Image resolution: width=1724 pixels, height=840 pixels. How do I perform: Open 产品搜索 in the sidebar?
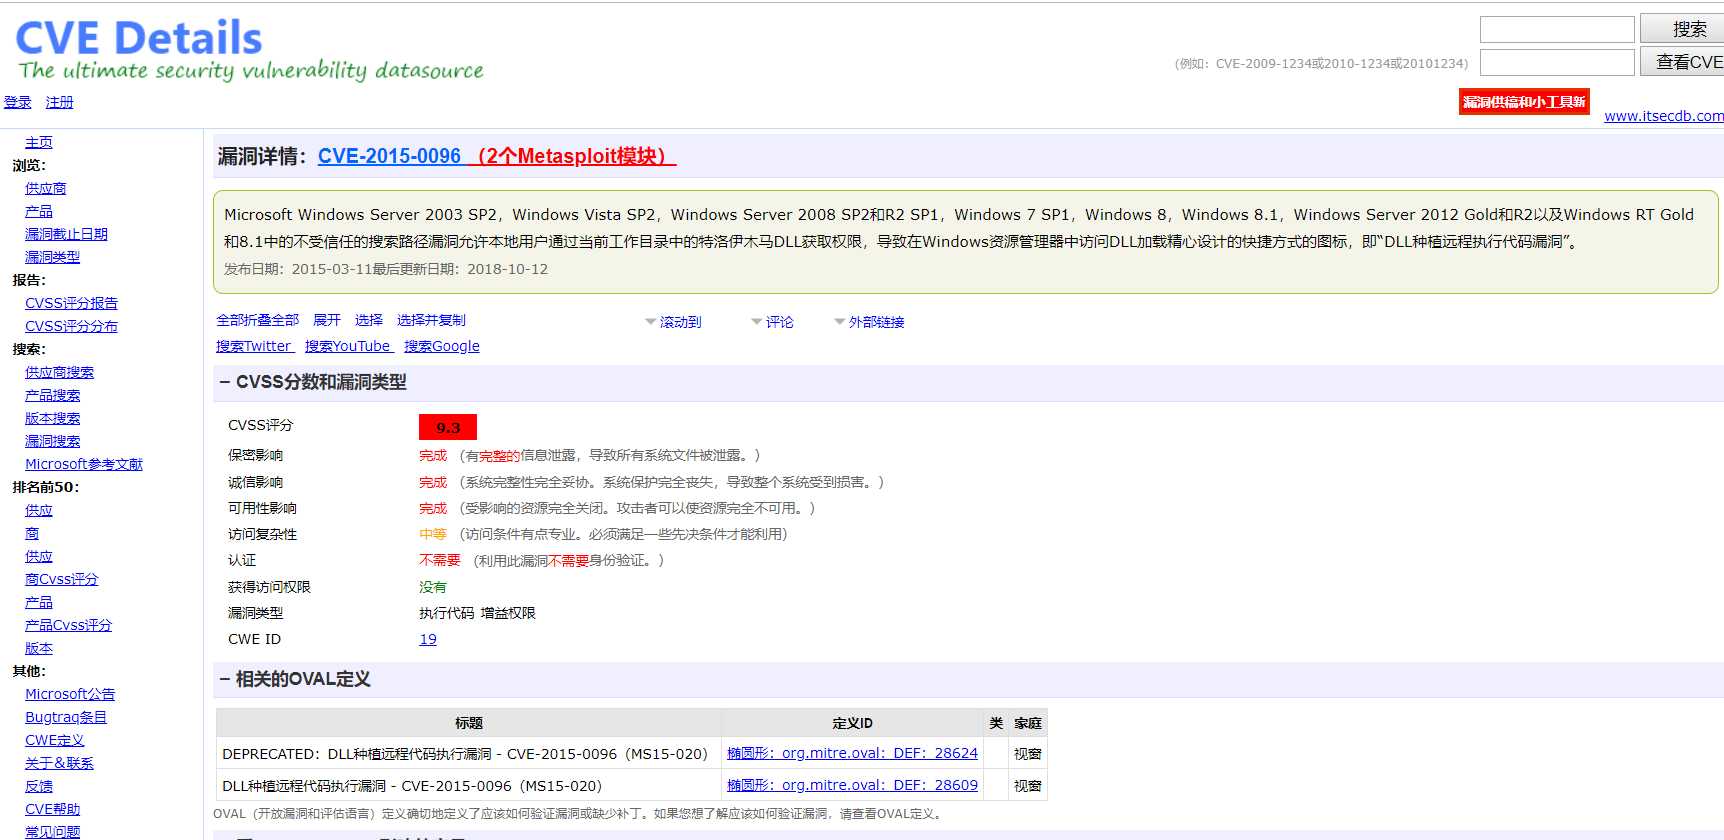coord(52,395)
